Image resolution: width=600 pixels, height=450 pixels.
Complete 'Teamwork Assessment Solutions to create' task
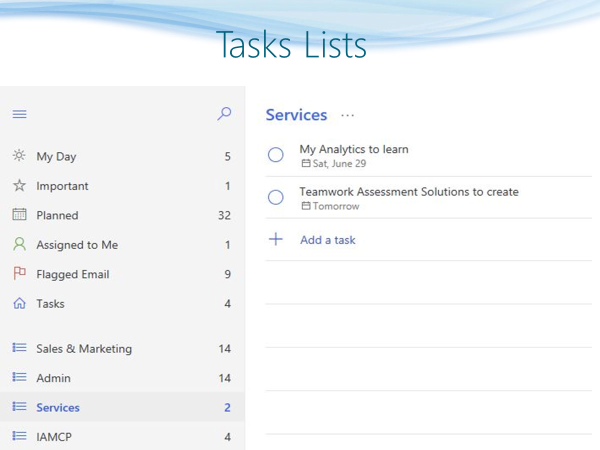point(276,198)
